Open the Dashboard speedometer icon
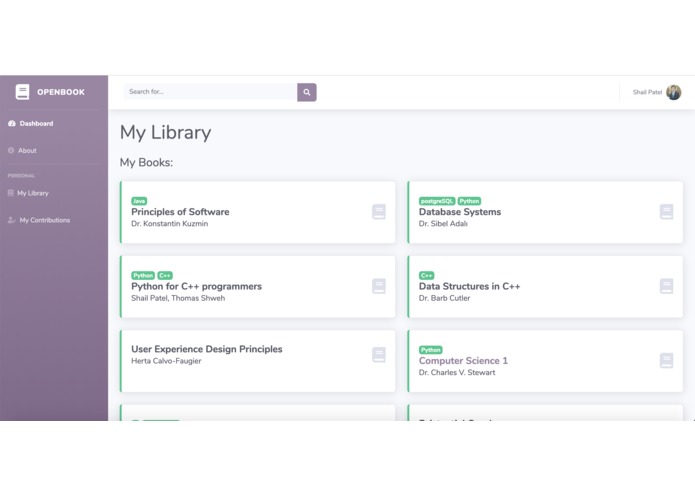Image resolution: width=695 pixels, height=494 pixels. tap(12, 124)
